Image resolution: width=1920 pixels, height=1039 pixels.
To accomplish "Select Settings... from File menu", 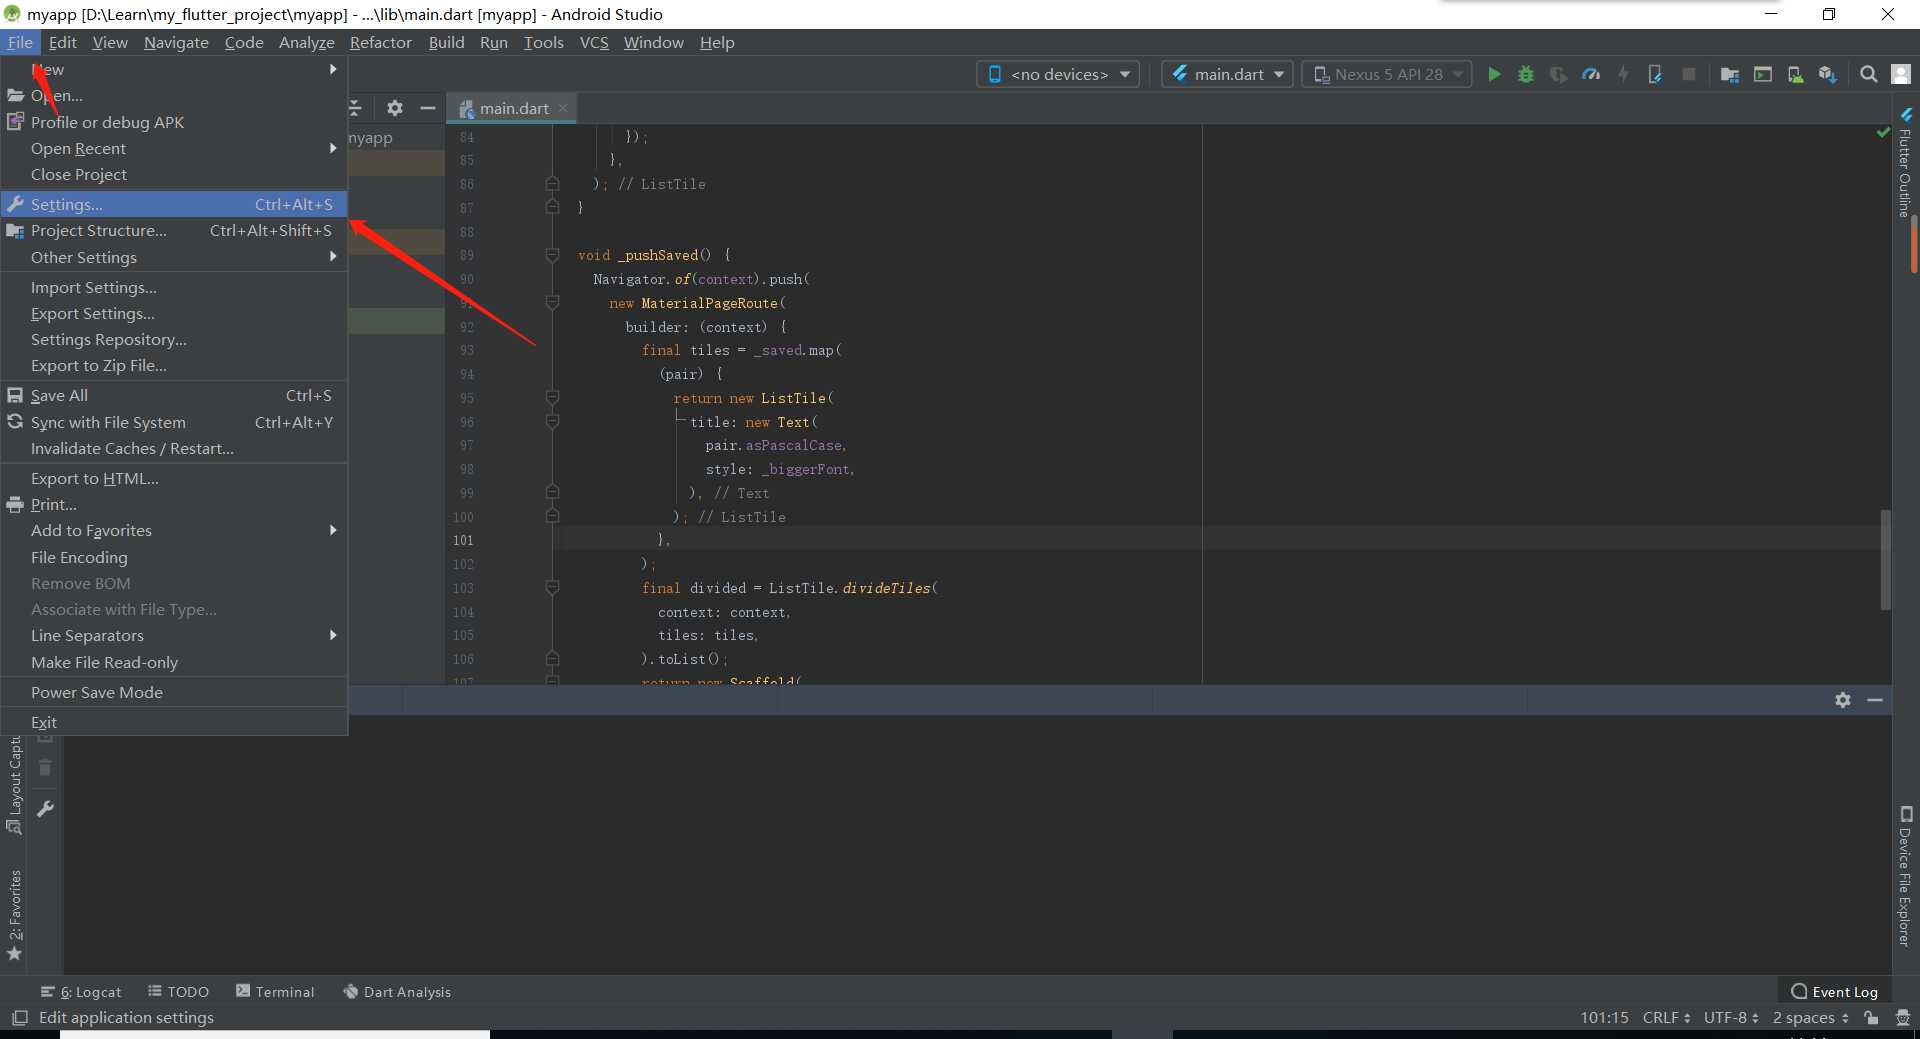I will [174, 204].
